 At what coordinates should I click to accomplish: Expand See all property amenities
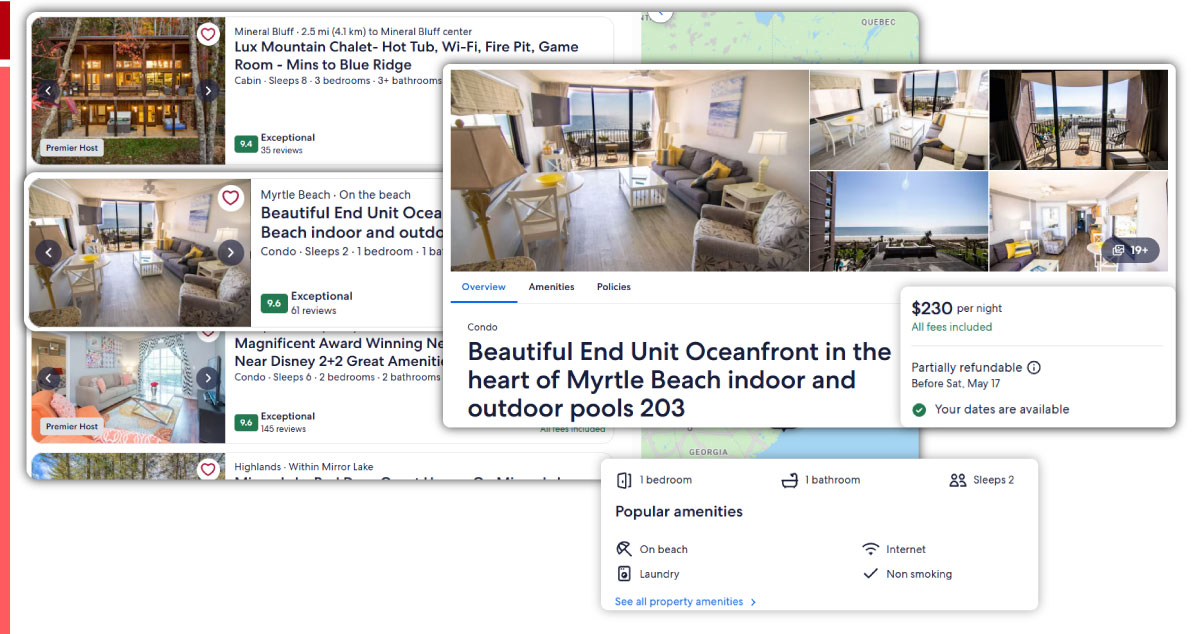[685, 602]
